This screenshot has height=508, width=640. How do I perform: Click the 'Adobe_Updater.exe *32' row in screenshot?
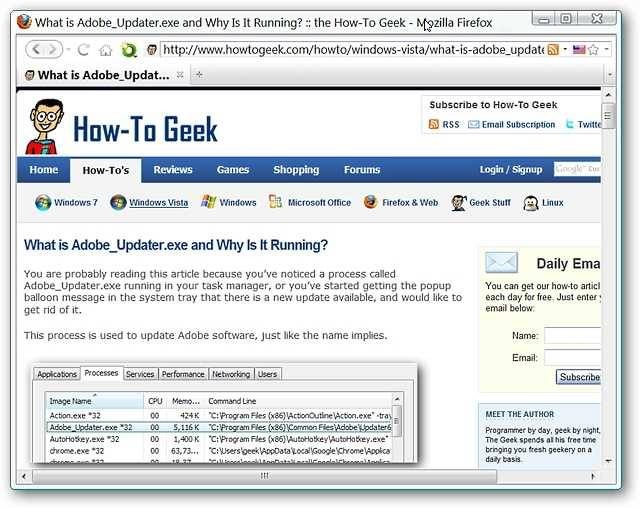coord(220,427)
